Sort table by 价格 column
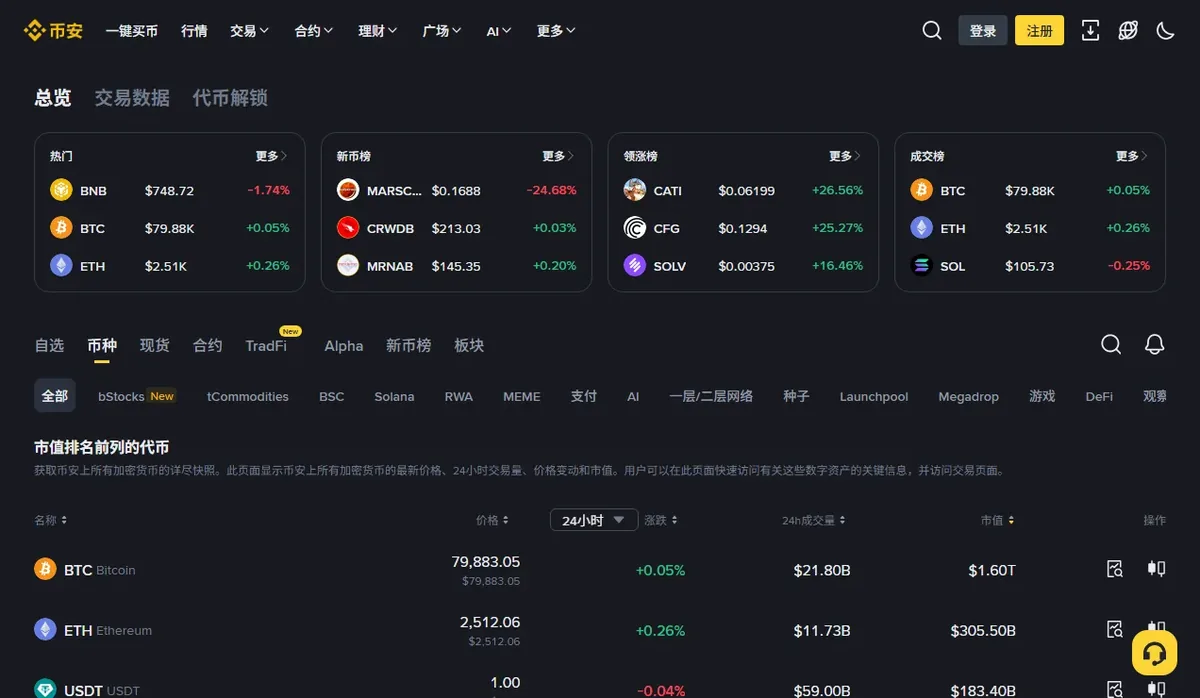The image size is (1200, 698). (x=492, y=520)
